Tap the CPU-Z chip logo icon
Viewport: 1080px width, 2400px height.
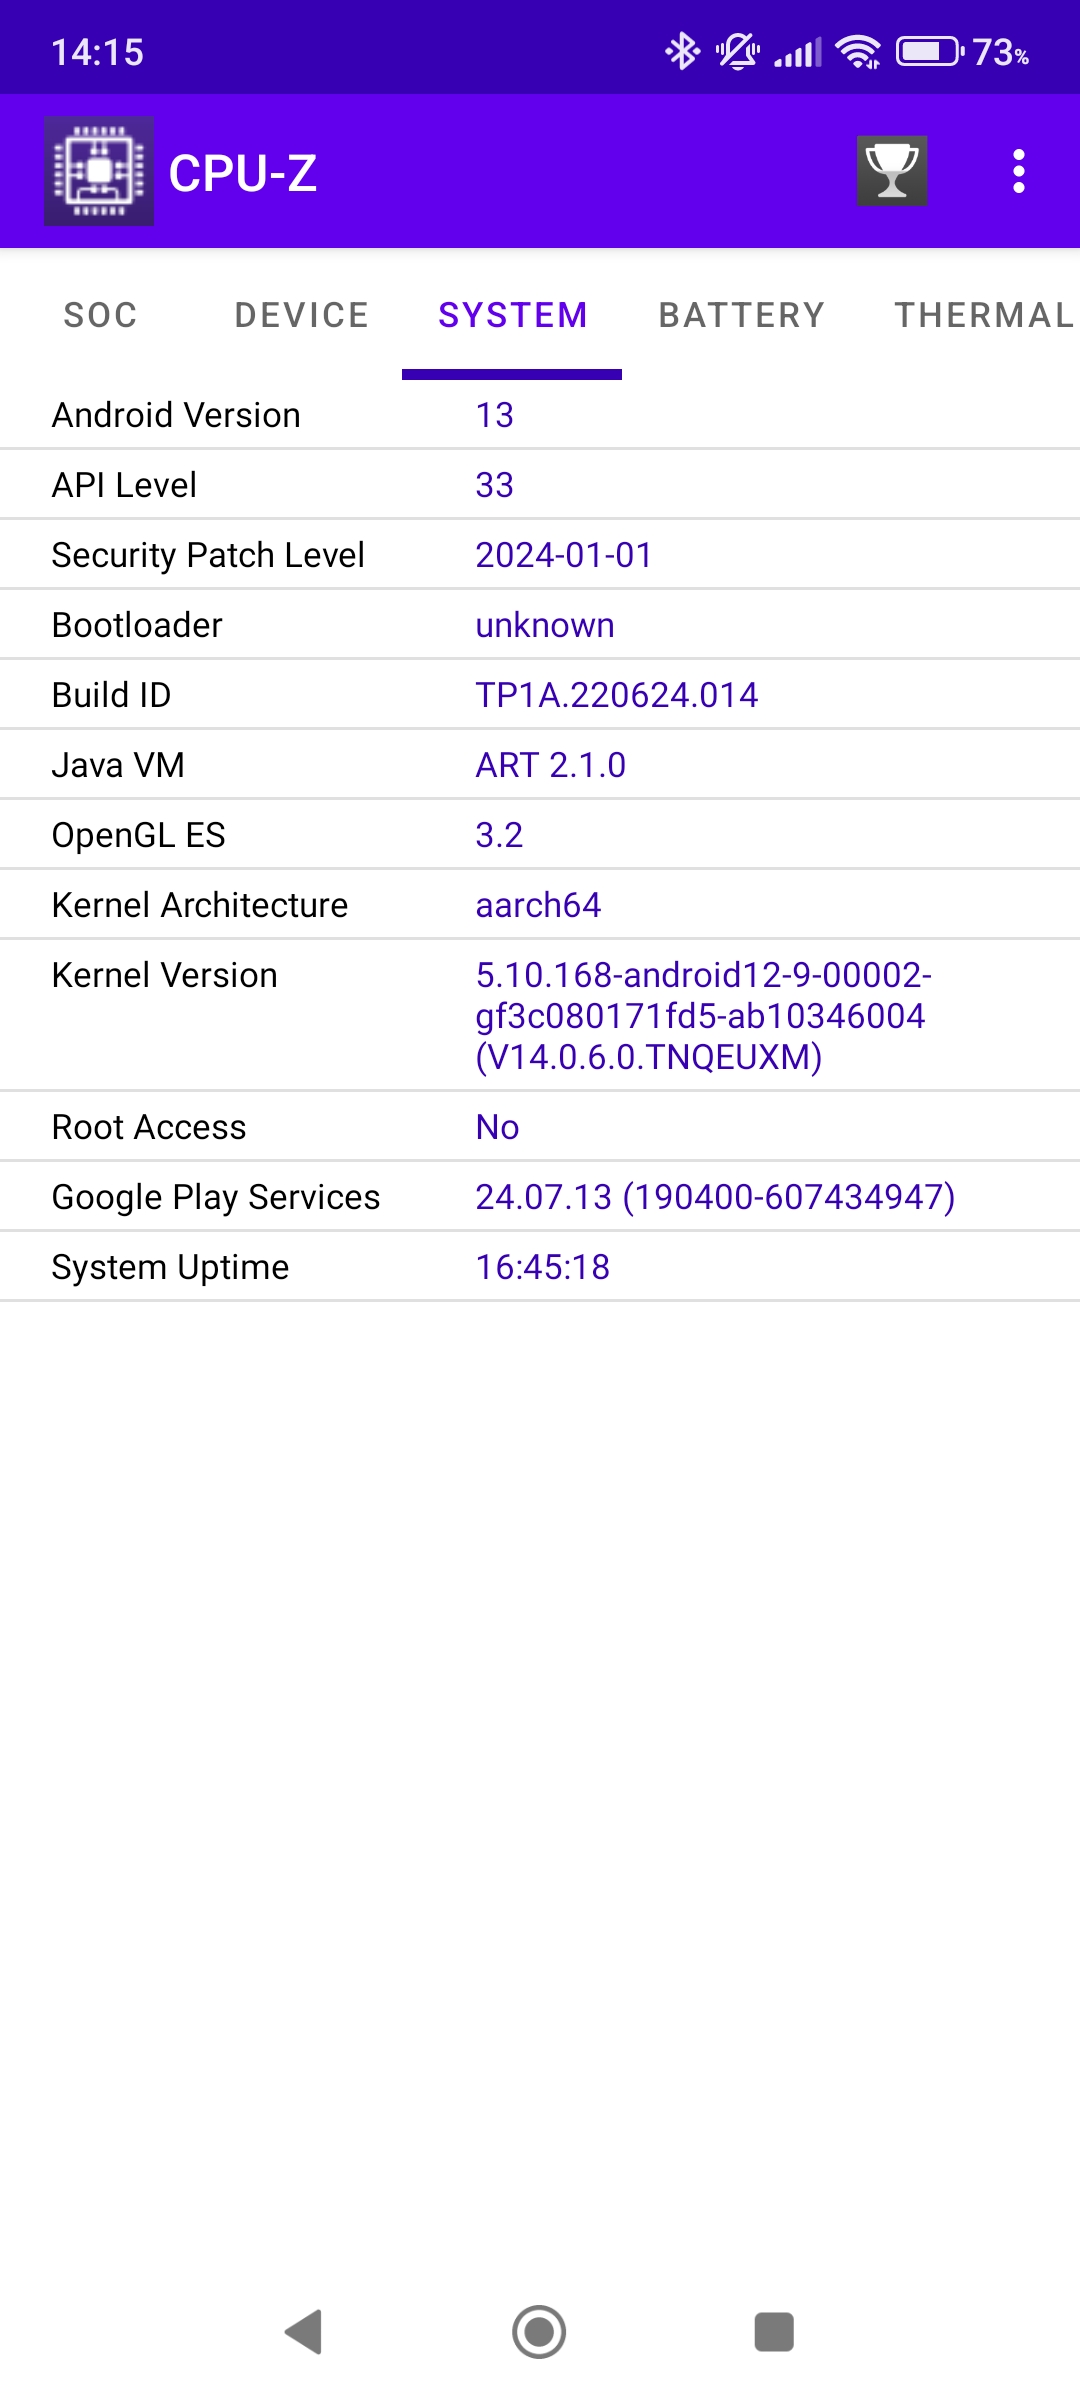(x=98, y=171)
